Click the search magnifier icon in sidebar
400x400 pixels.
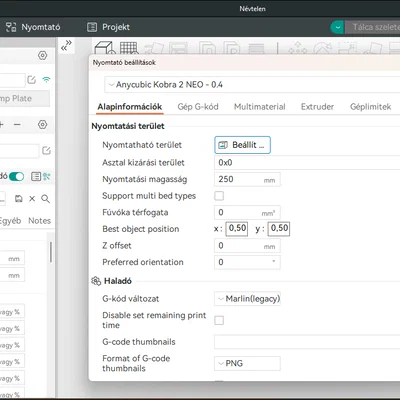(x=45, y=199)
